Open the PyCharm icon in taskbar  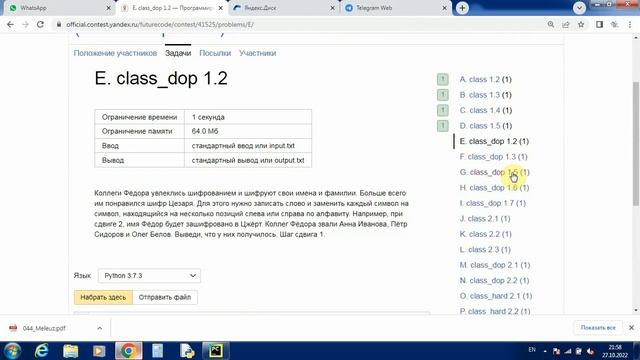[x=216, y=351]
